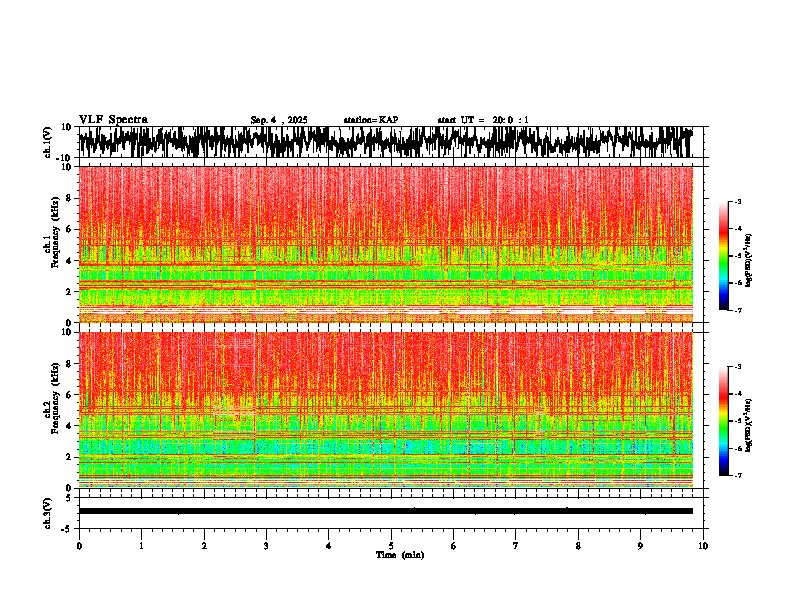Click the time axis tick label 3
Image resolution: width=792 pixels, height=612 pixels.
point(266,546)
